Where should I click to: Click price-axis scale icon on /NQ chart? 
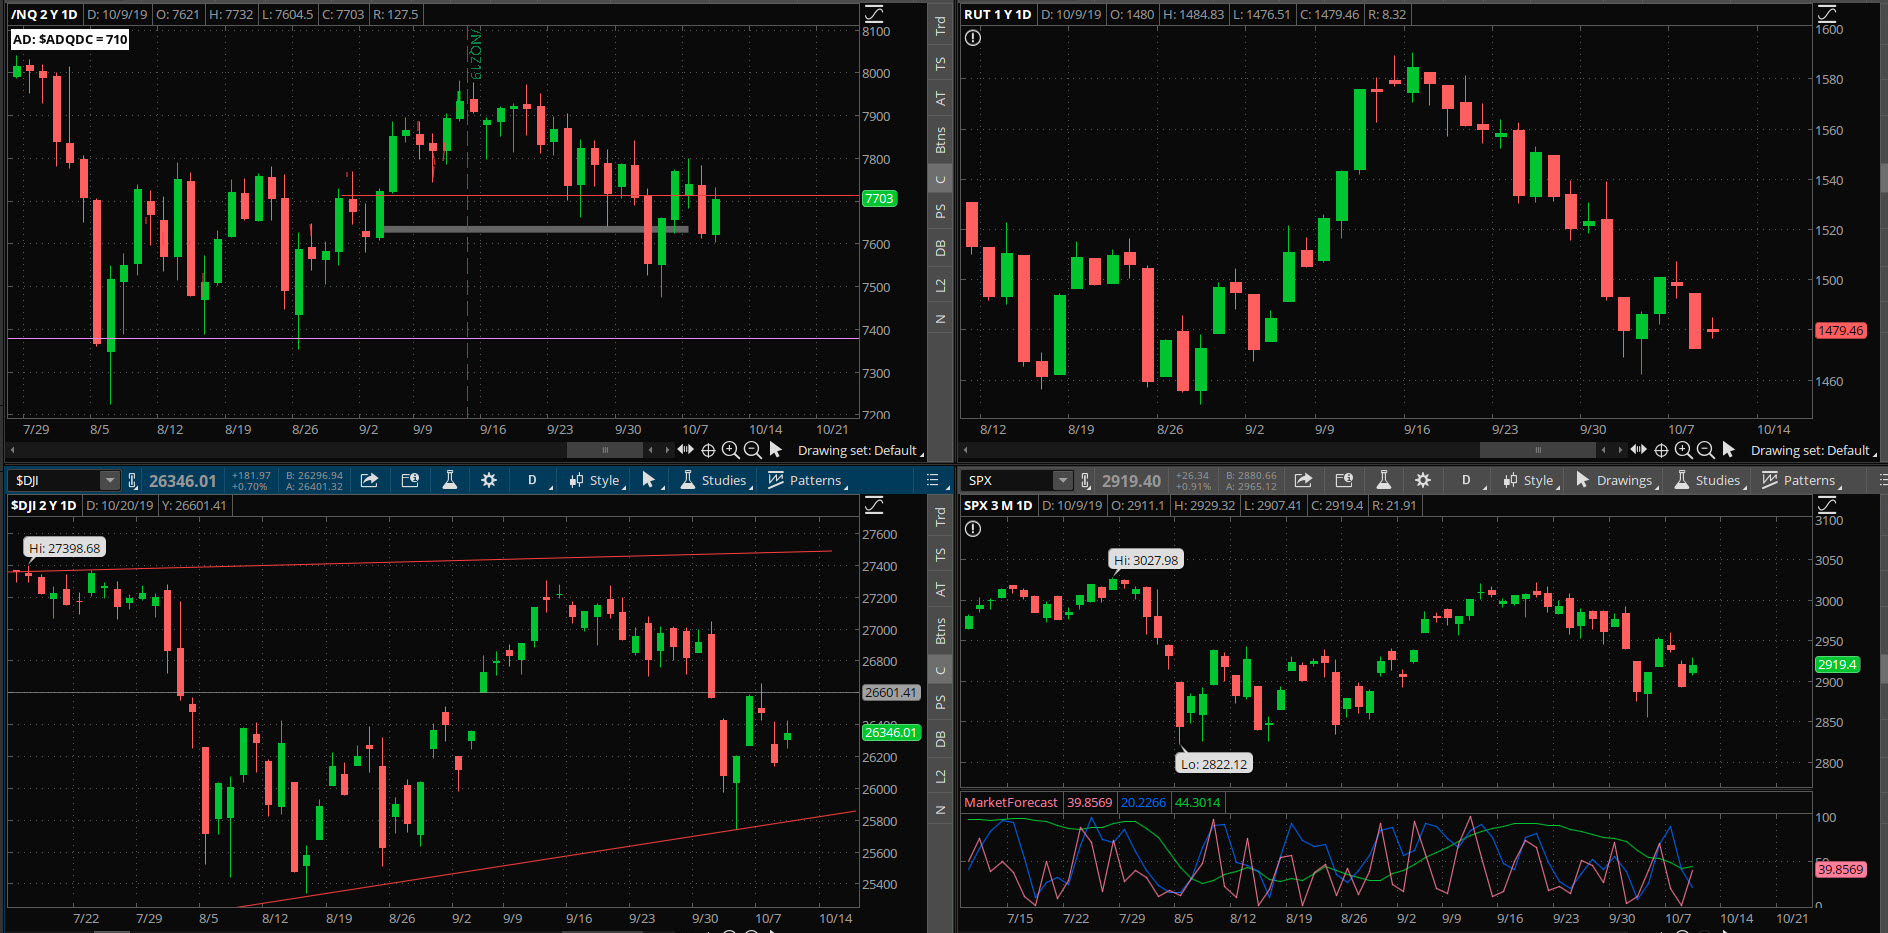(x=874, y=14)
